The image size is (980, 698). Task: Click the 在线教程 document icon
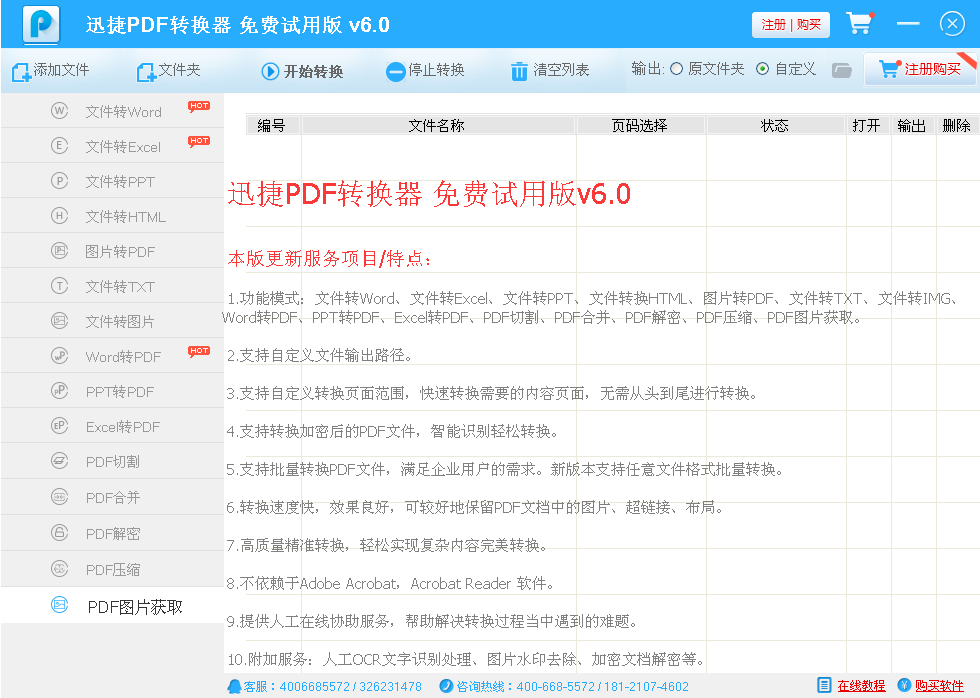[x=824, y=686]
